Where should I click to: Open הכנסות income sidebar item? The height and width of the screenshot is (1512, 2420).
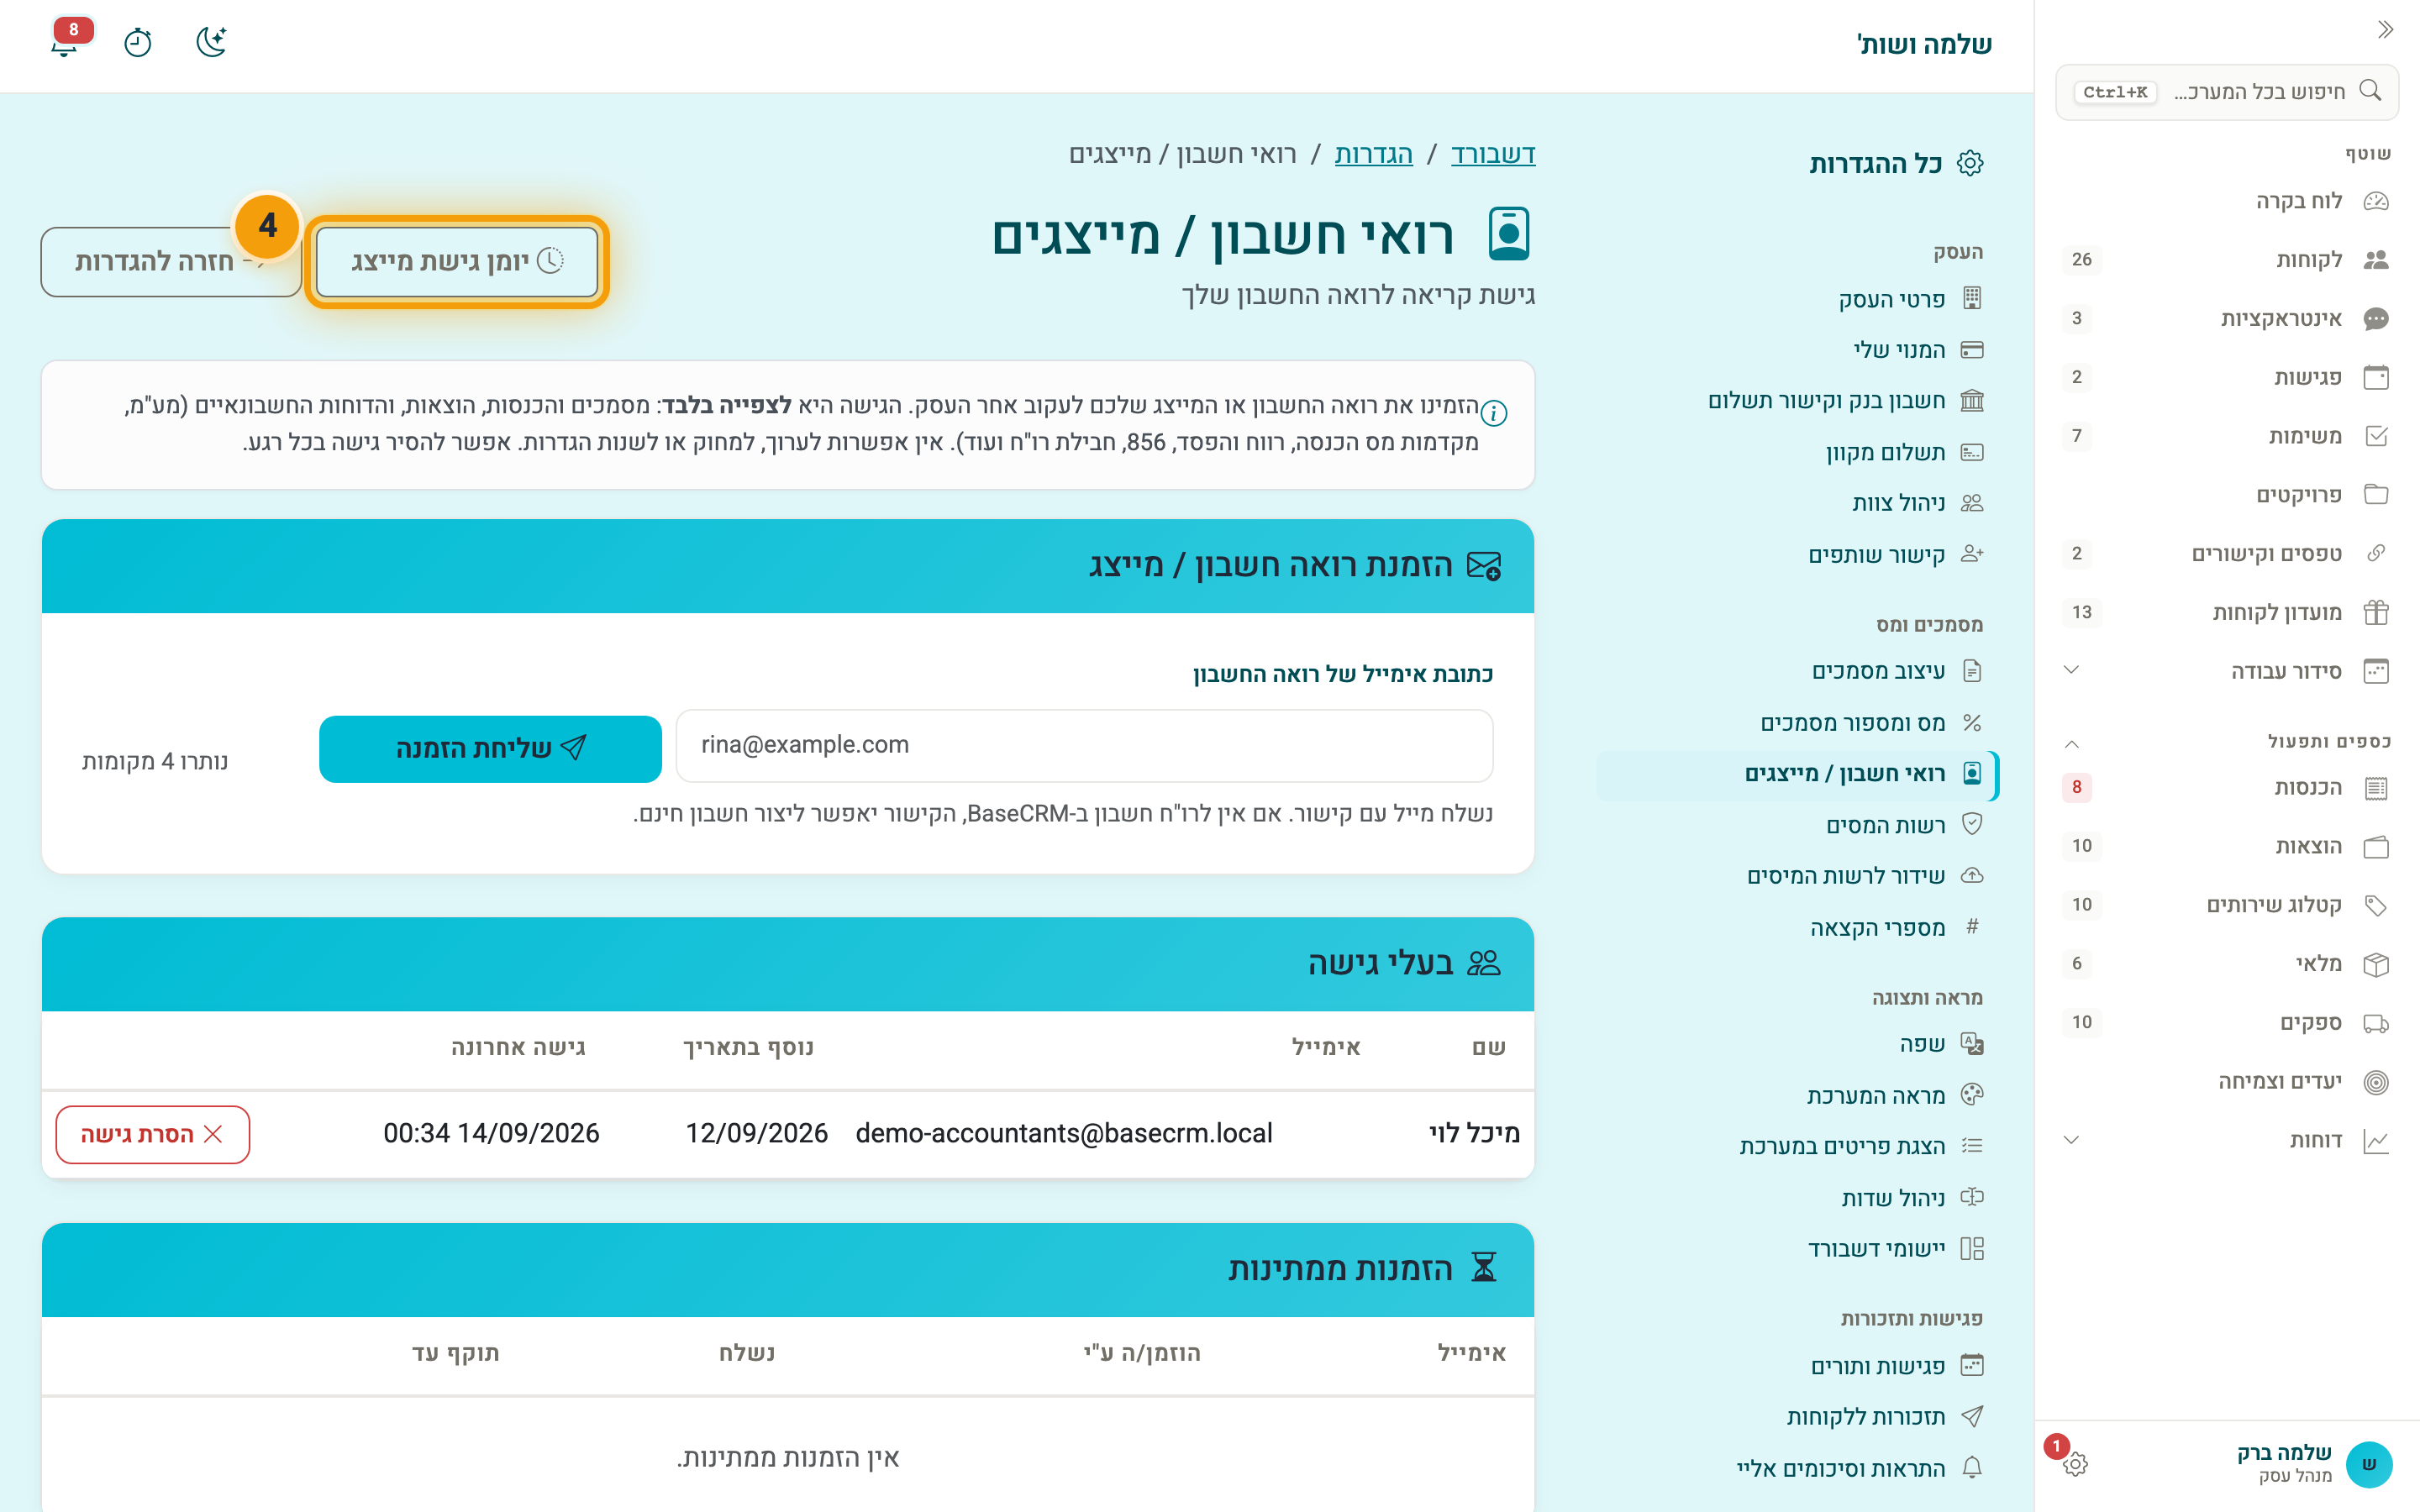tap(2226, 788)
